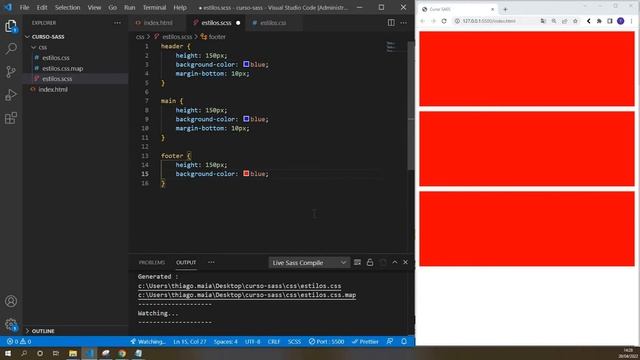The width and height of the screenshot is (640, 360).
Task: Open generated estilos.css path link in output
Action: (x=240, y=286)
